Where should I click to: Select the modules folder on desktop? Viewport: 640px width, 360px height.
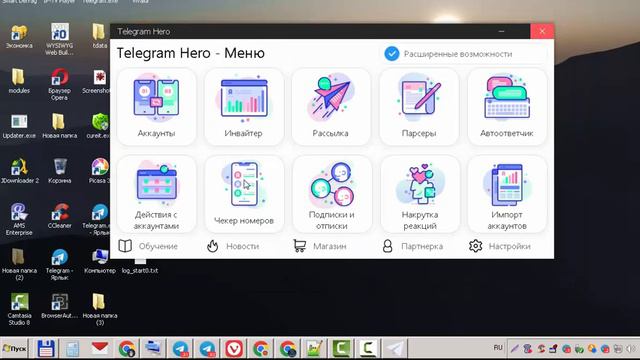pos(19,81)
